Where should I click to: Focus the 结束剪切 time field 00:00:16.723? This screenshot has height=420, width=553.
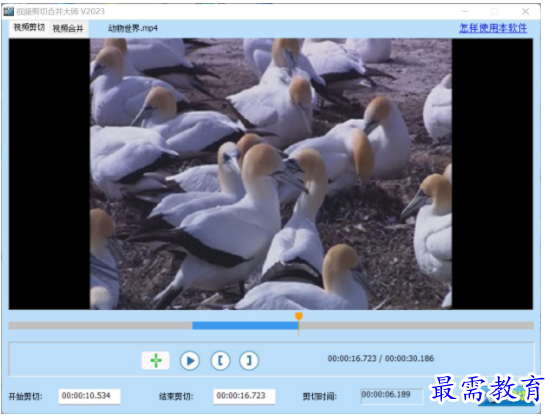[x=244, y=396]
